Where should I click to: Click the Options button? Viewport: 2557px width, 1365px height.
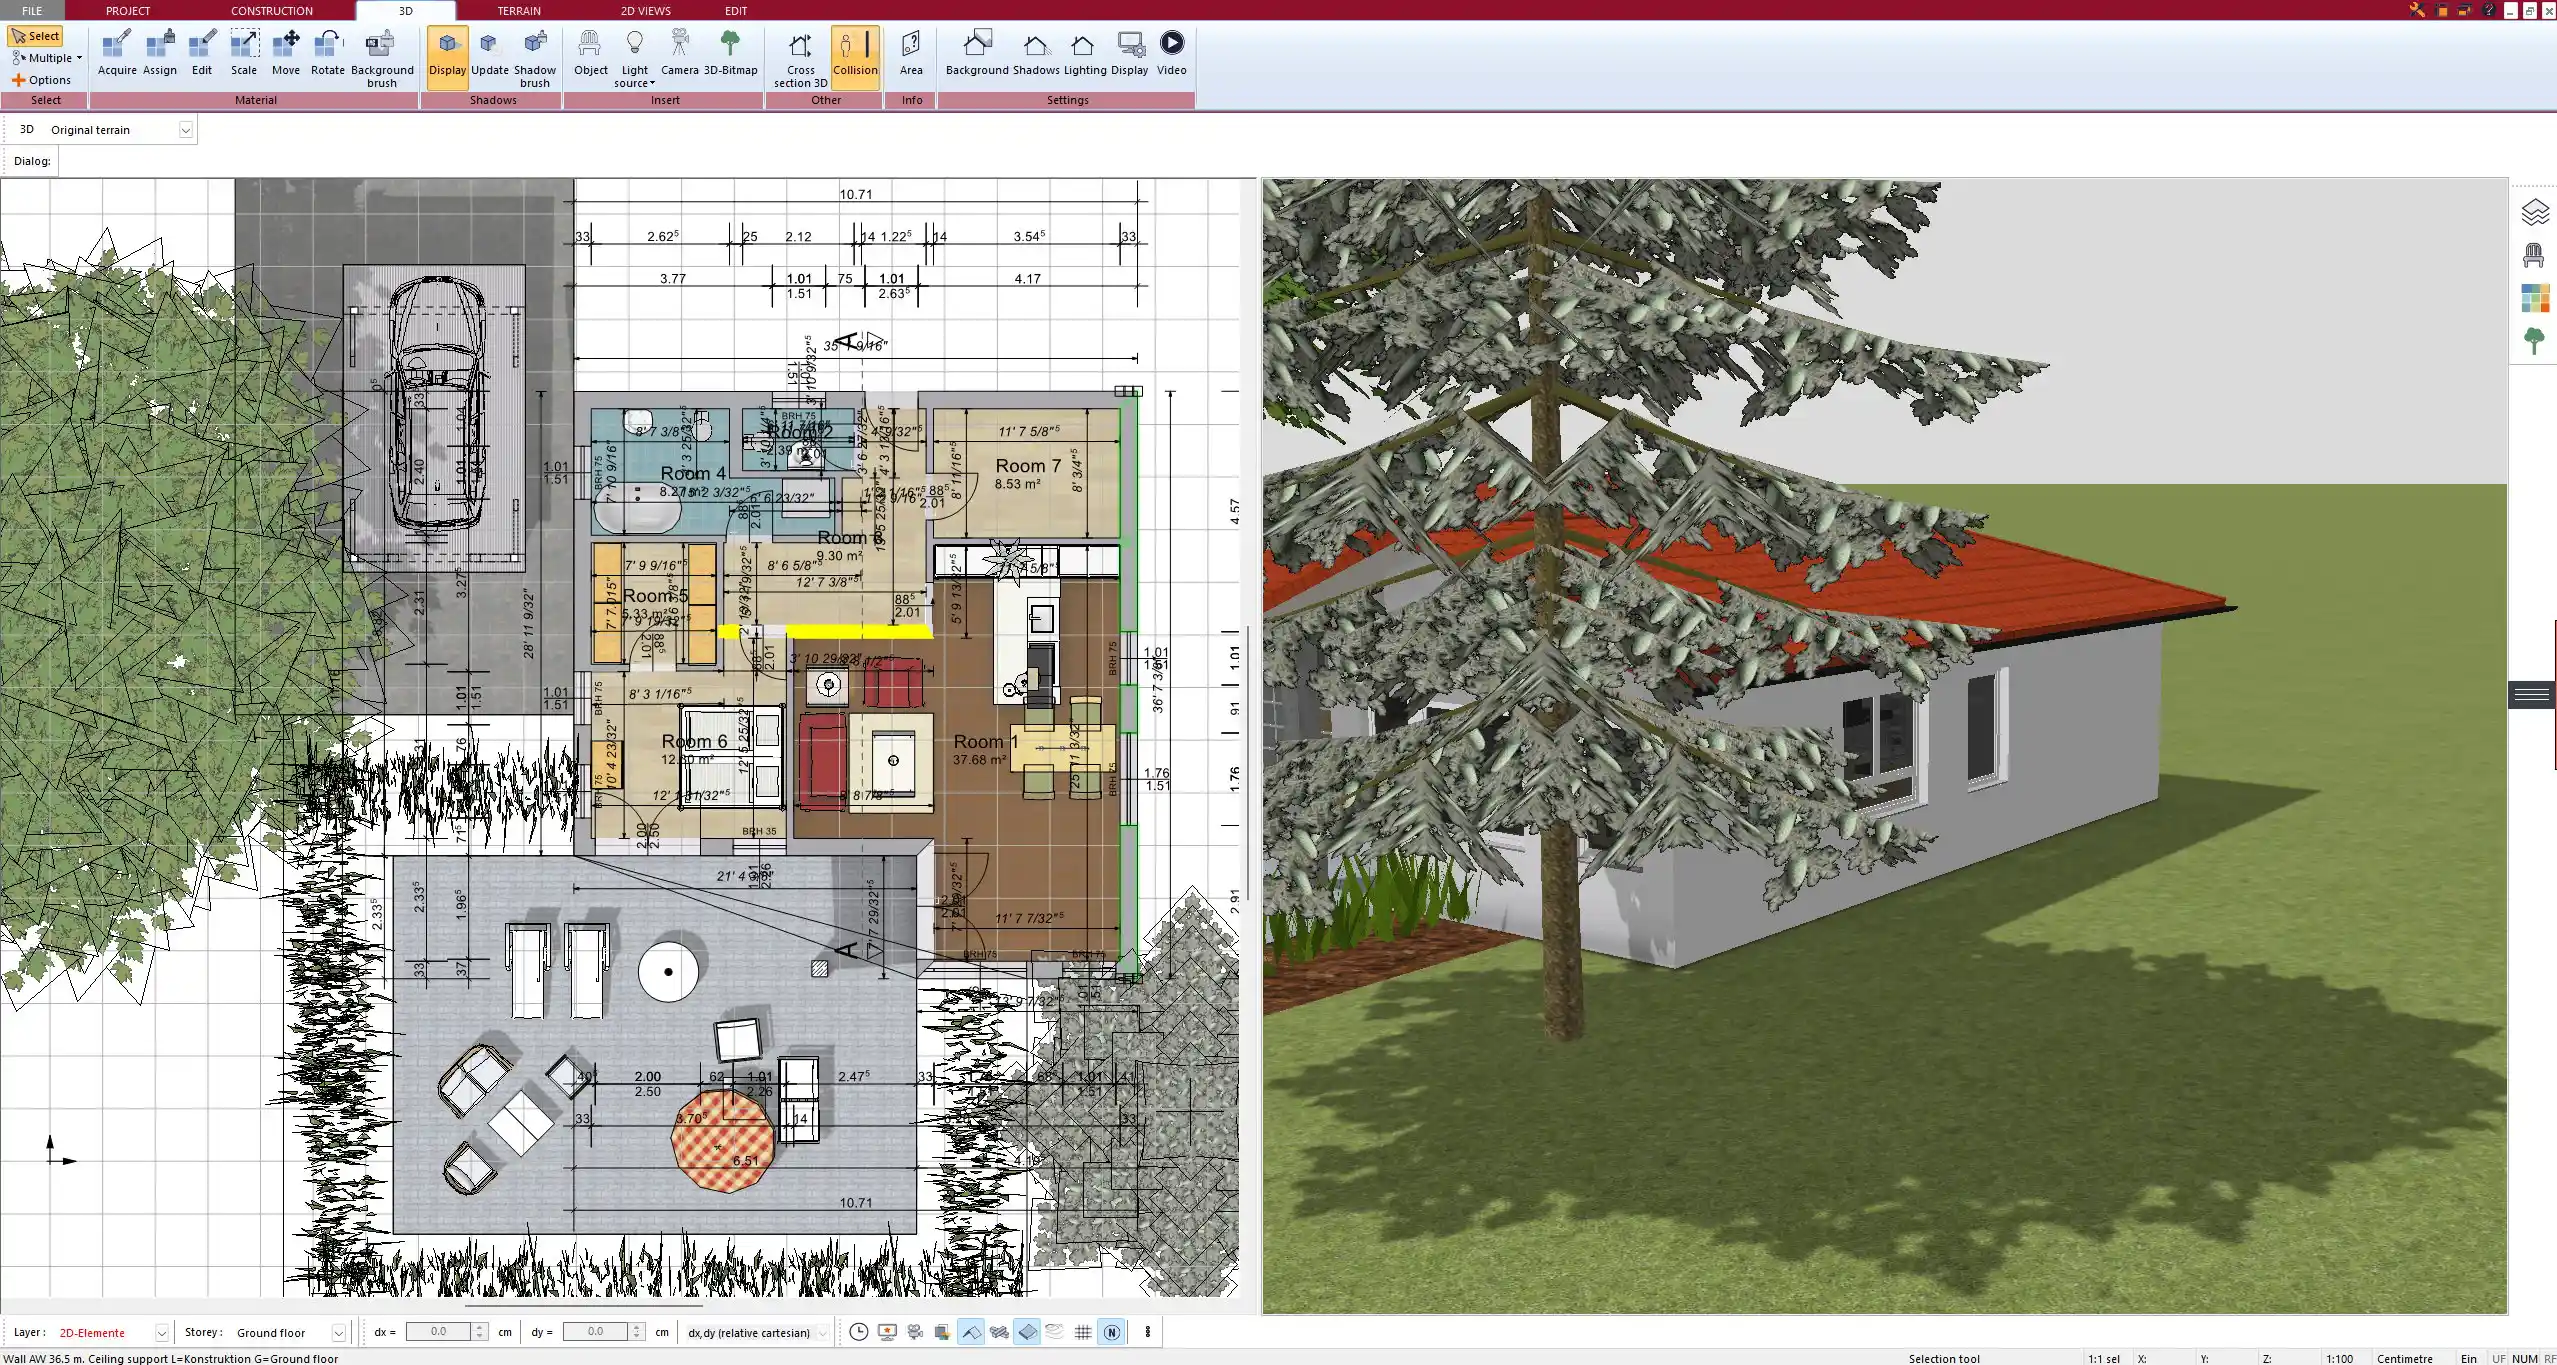point(41,80)
